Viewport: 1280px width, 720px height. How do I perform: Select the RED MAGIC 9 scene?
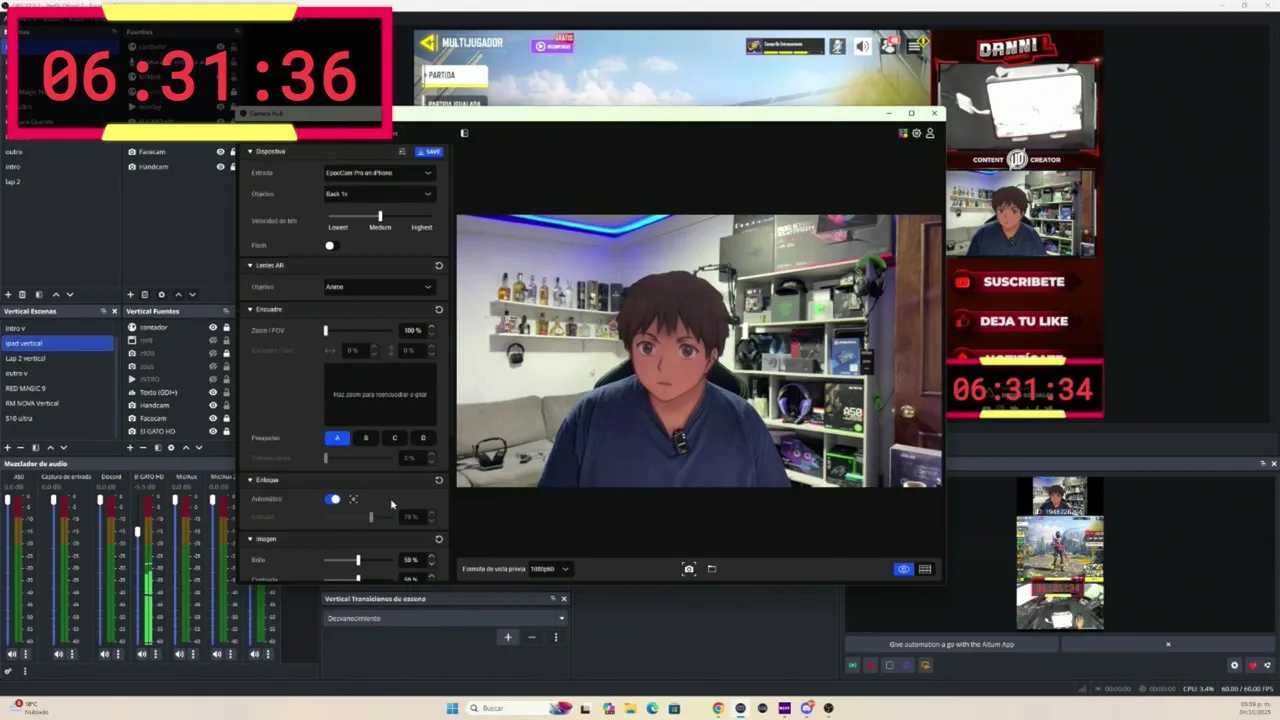(x=57, y=388)
